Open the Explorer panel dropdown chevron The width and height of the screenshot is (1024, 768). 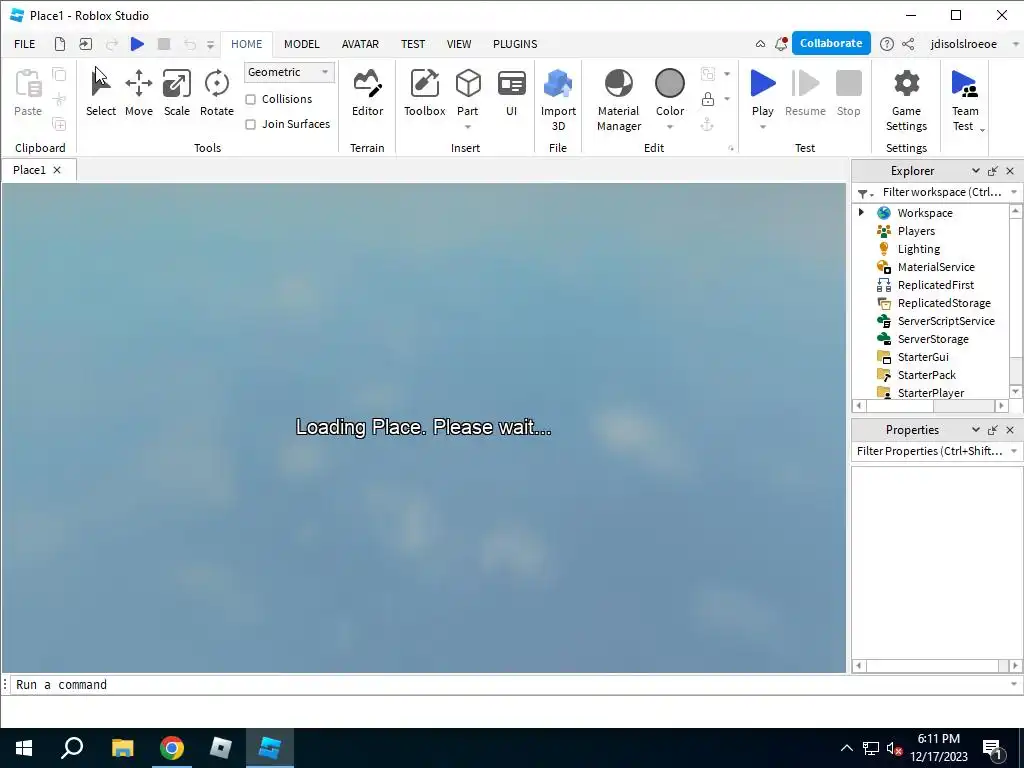[x=975, y=170]
